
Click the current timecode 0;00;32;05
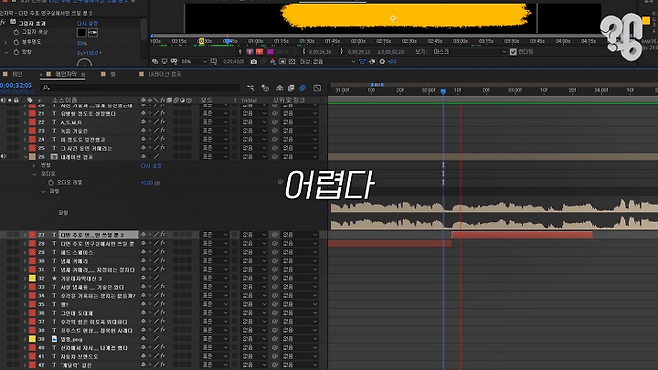click(16, 86)
